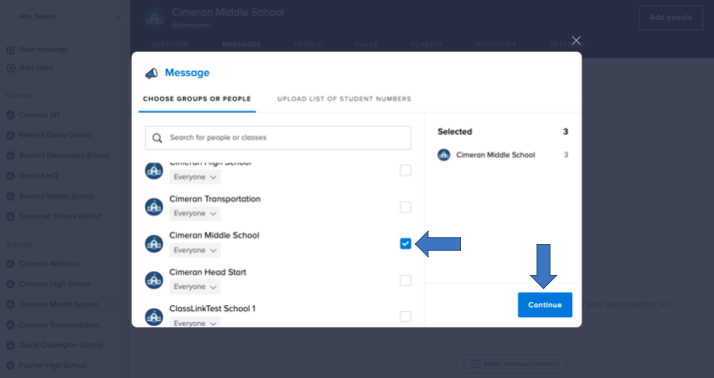Image resolution: width=714 pixels, height=378 pixels.
Task: Click the Add people button
Action: pyautogui.click(x=671, y=18)
